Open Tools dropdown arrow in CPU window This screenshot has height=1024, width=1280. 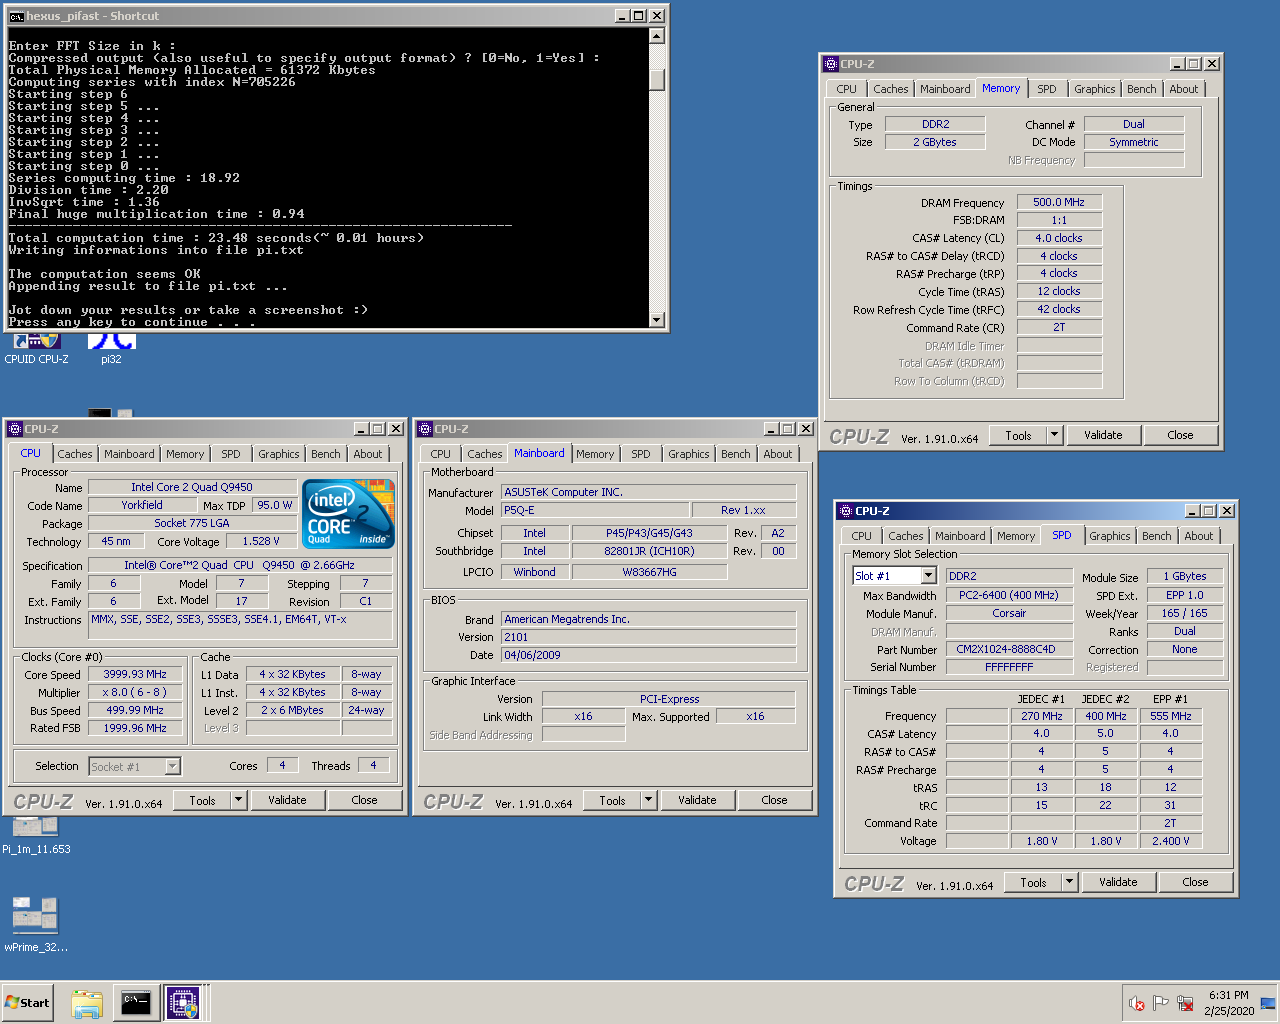(x=239, y=800)
